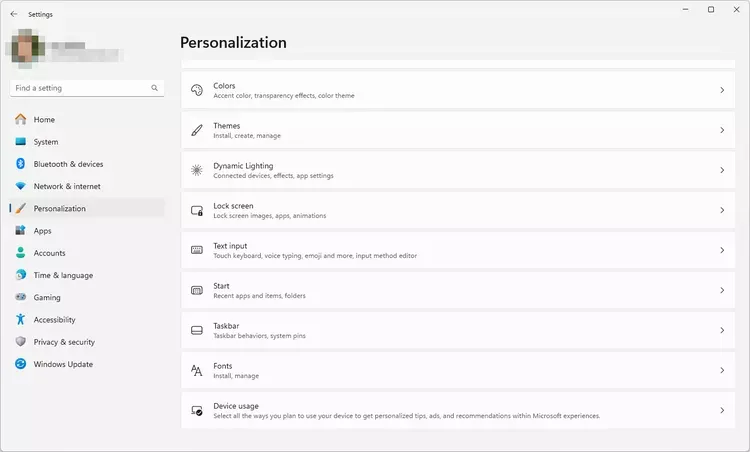Image resolution: width=750 pixels, height=452 pixels.
Task: Open the user account profile picture
Action: point(27,49)
